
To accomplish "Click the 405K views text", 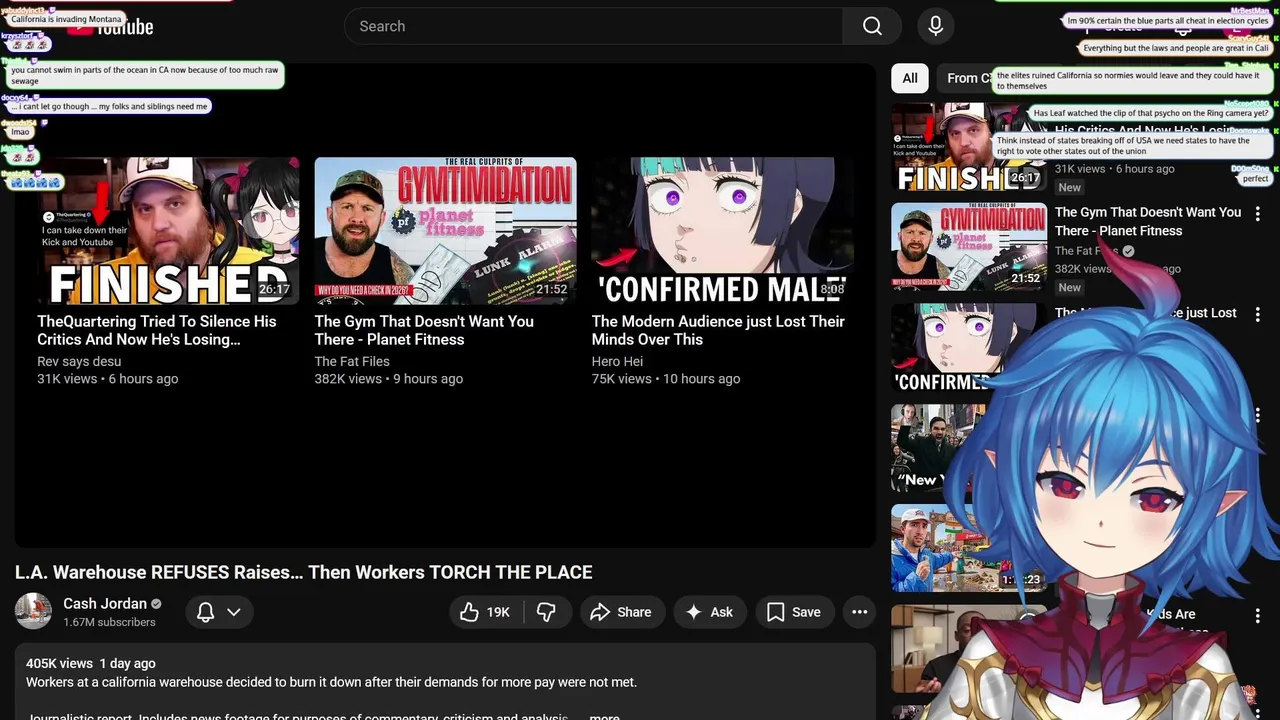I will pyautogui.click(x=59, y=663).
